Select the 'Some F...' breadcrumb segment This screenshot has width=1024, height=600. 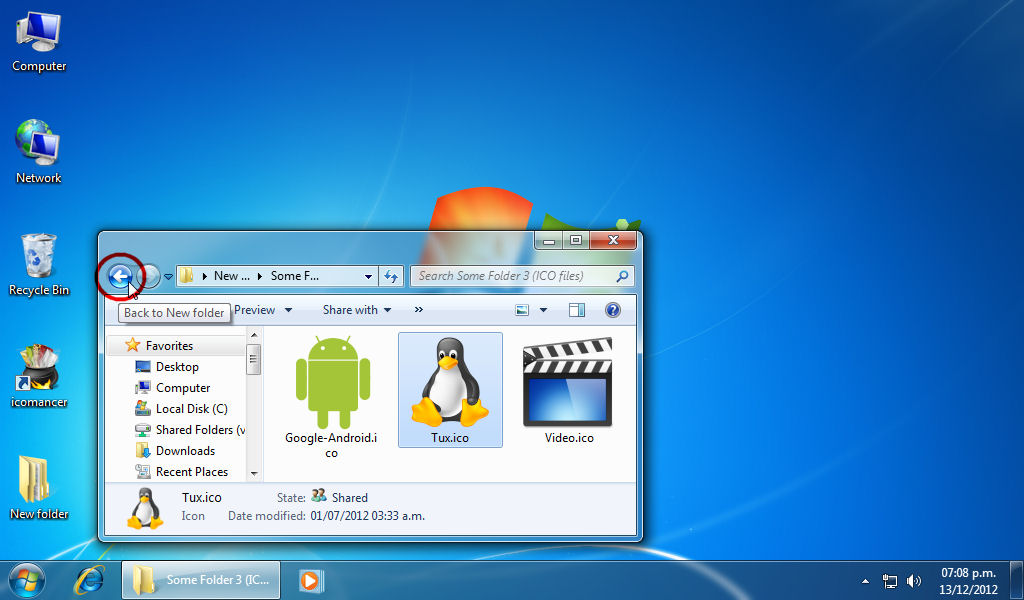(x=295, y=276)
